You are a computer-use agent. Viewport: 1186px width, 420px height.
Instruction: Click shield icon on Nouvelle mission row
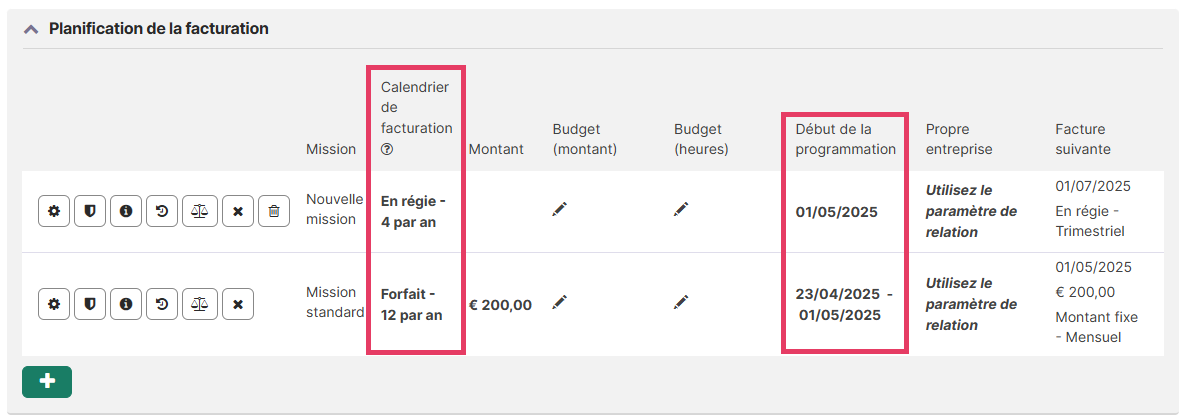tap(90, 211)
